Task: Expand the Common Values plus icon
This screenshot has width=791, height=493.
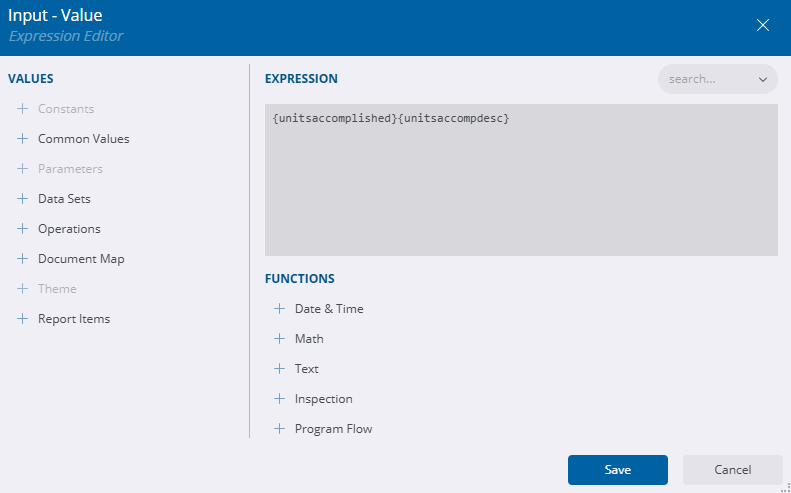Action: [22, 139]
